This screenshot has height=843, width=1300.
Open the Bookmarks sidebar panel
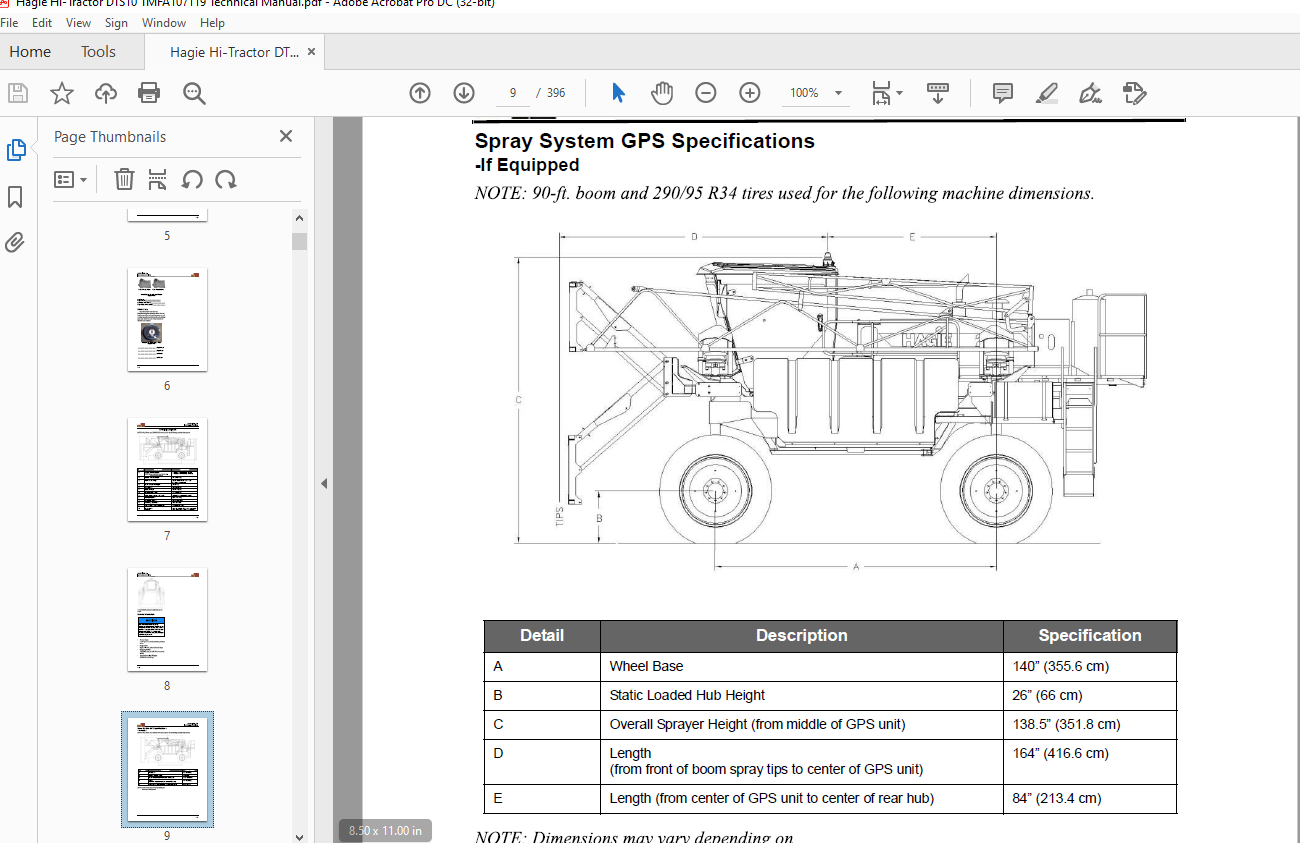tap(15, 197)
